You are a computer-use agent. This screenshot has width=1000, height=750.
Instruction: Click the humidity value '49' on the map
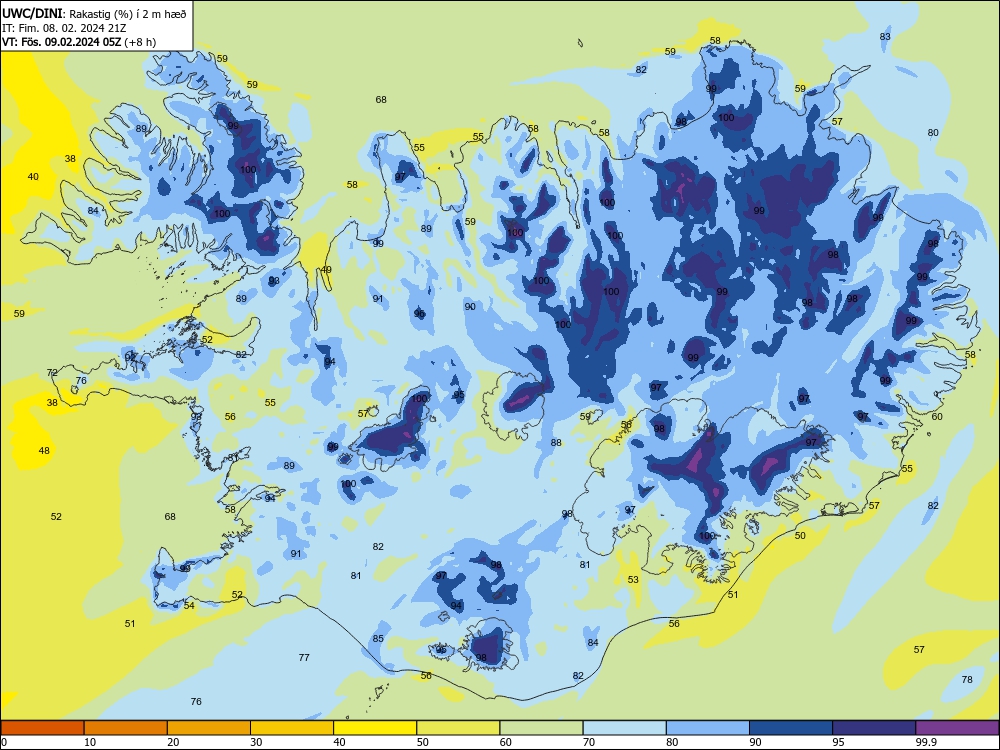click(x=326, y=270)
